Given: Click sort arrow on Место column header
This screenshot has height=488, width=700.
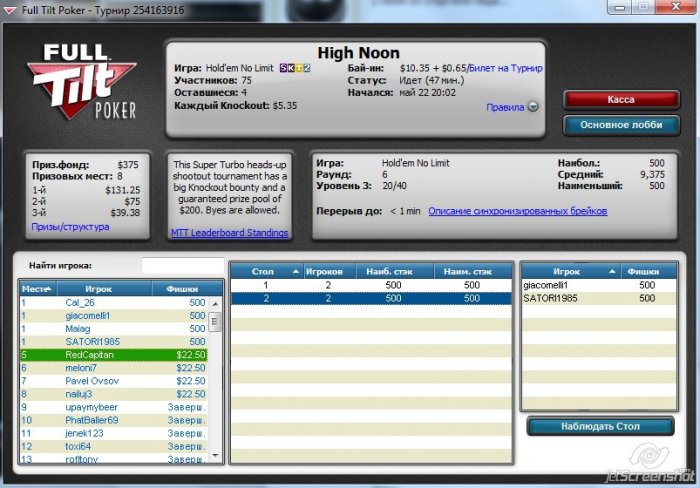Looking at the screenshot, I should 46,289.
